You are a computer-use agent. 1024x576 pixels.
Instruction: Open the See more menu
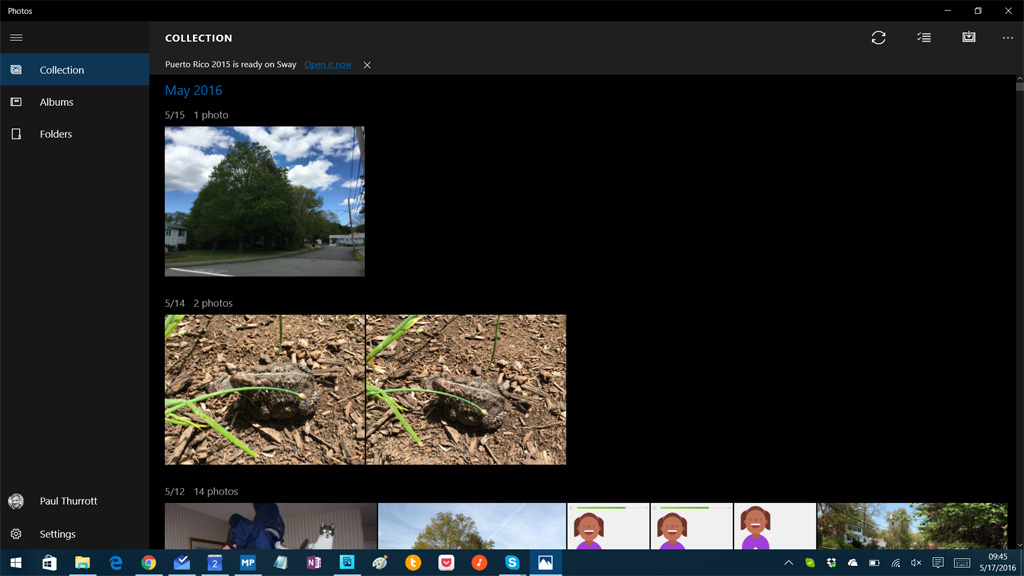[1008, 37]
